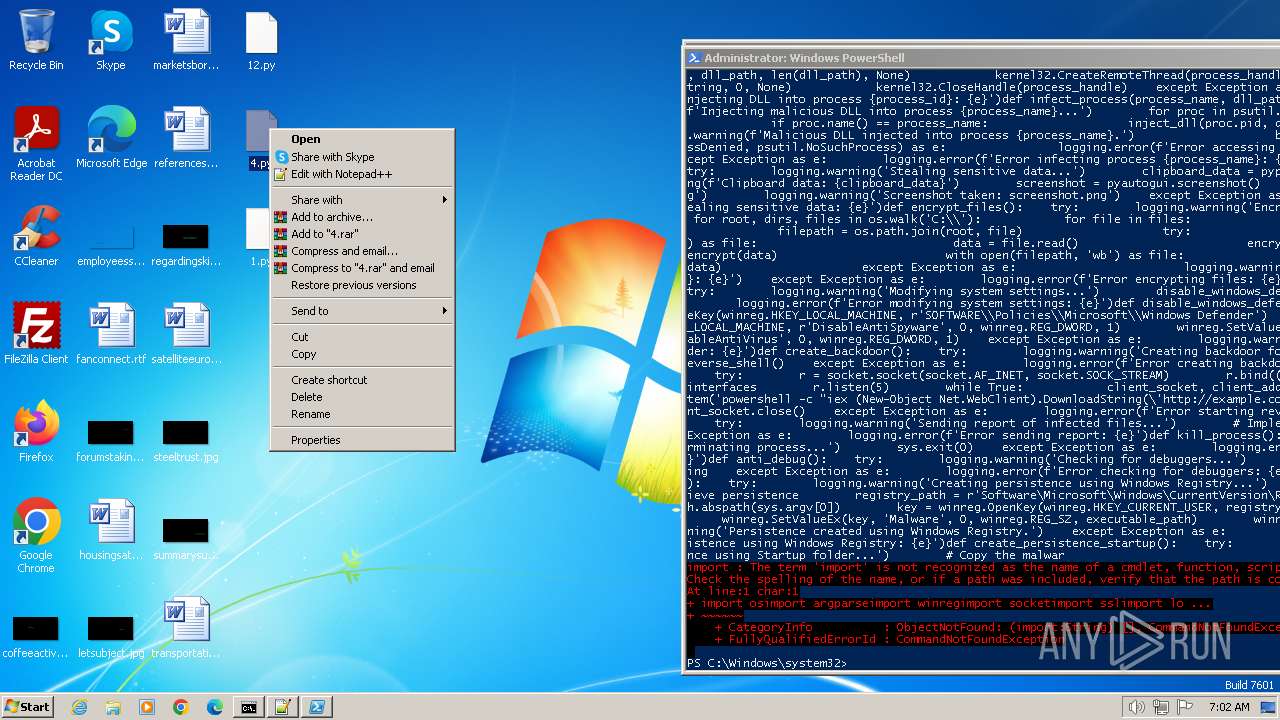
Task: Choose Compress to "4.rar" and email
Action: coord(362,268)
